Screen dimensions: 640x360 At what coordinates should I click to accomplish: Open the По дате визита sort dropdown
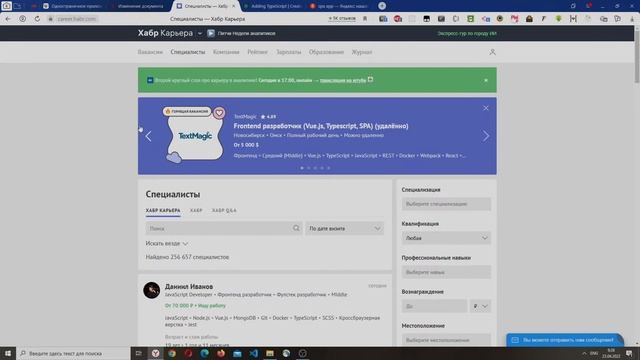coord(344,229)
